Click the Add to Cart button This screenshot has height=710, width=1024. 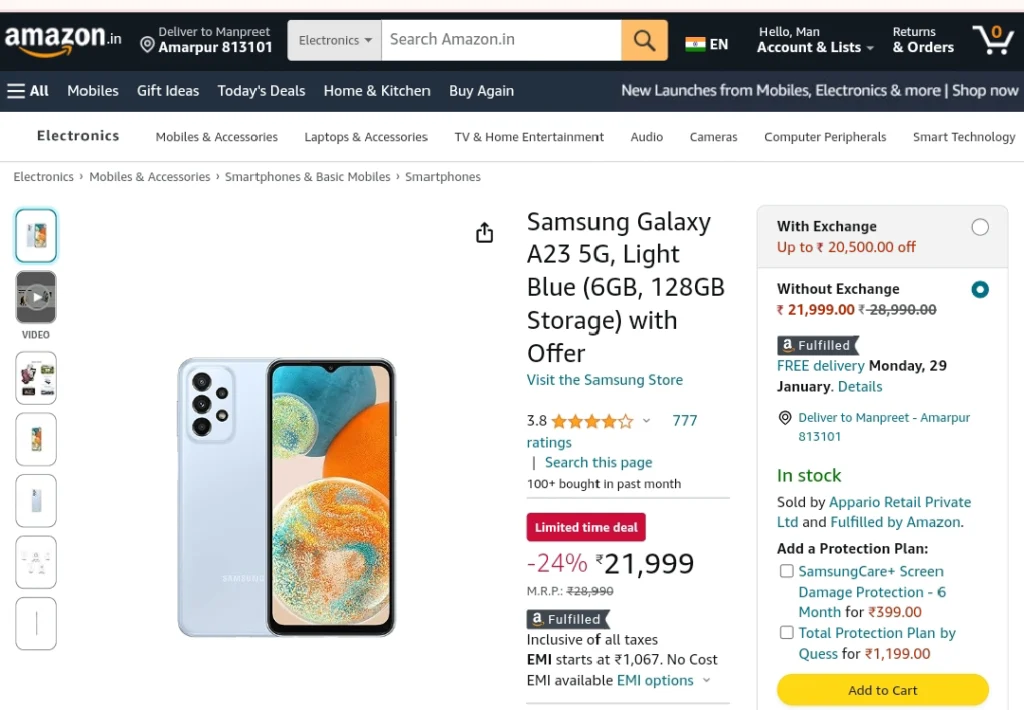click(882, 690)
